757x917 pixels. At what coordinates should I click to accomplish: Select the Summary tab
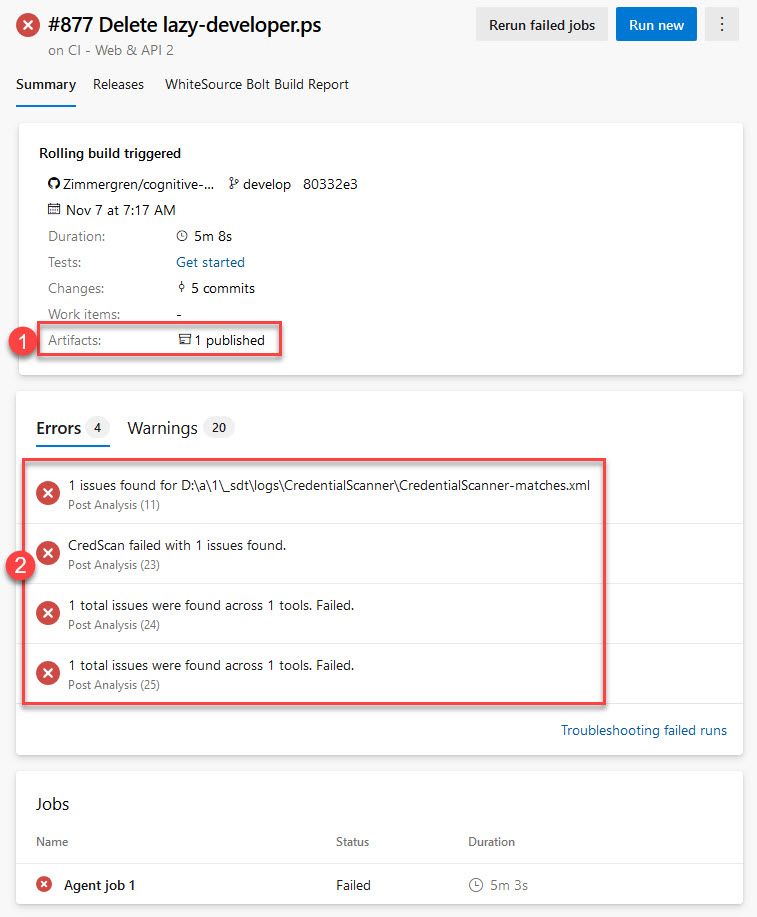pyautogui.click(x=45, y=84)
